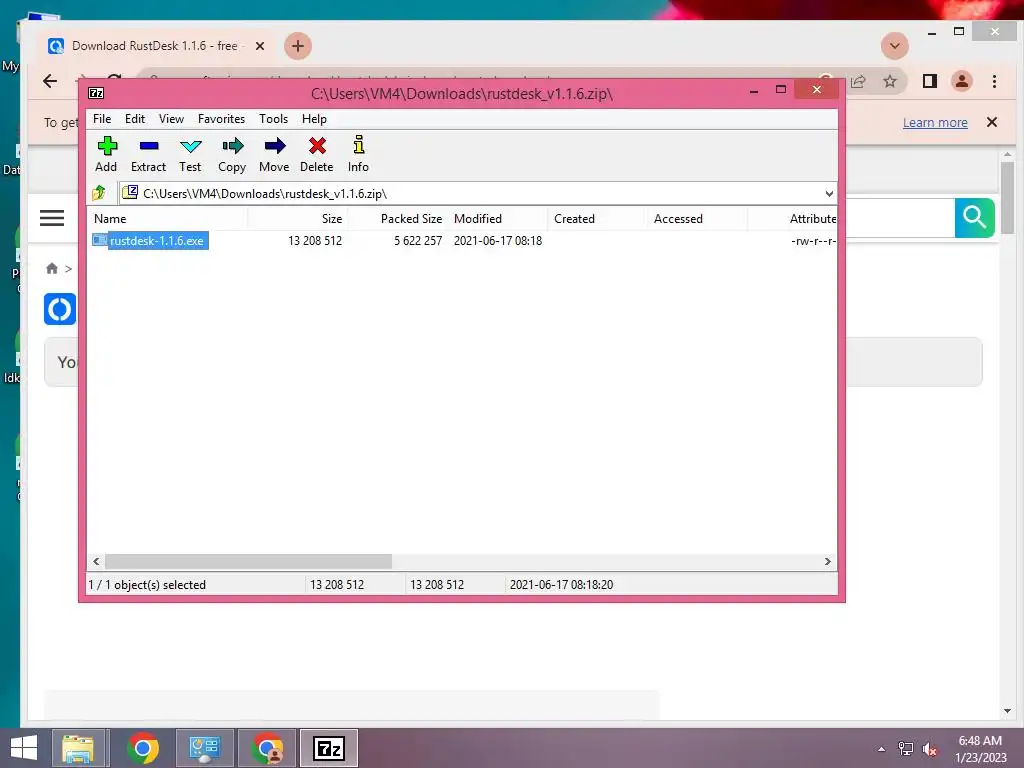Bookmark this page star icon

(889, 81)
